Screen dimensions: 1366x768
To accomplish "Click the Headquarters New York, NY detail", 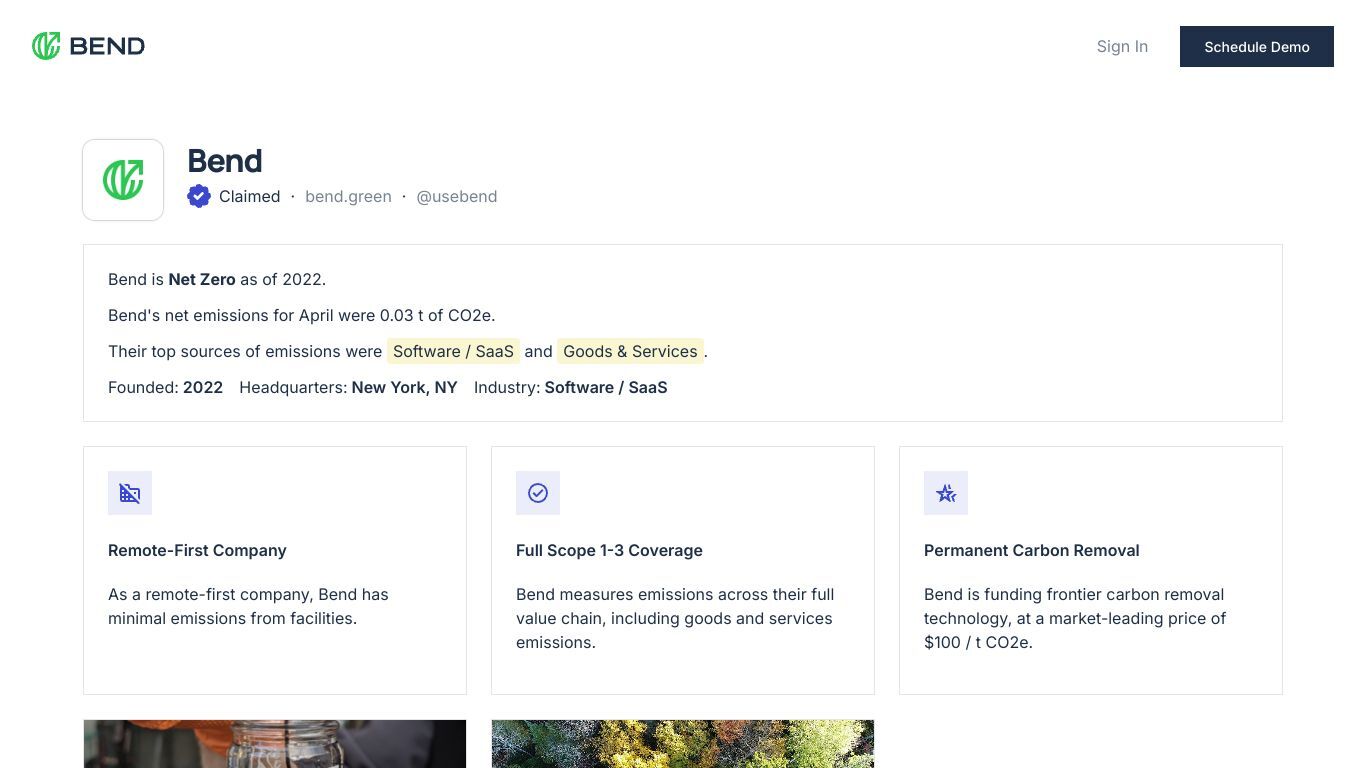I will pos(348,387).
